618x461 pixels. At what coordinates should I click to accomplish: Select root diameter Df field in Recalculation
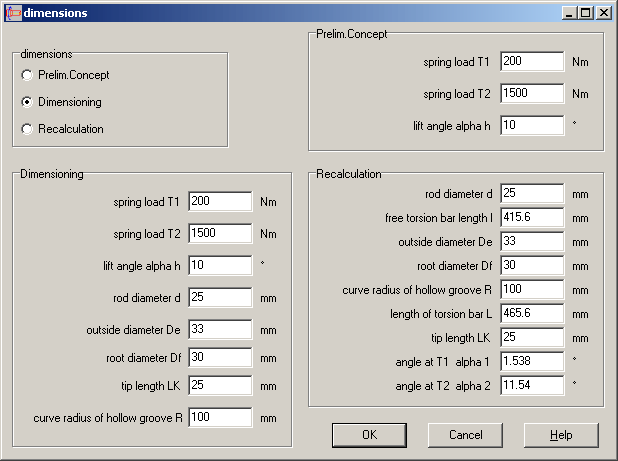click(x=532, y=266)
